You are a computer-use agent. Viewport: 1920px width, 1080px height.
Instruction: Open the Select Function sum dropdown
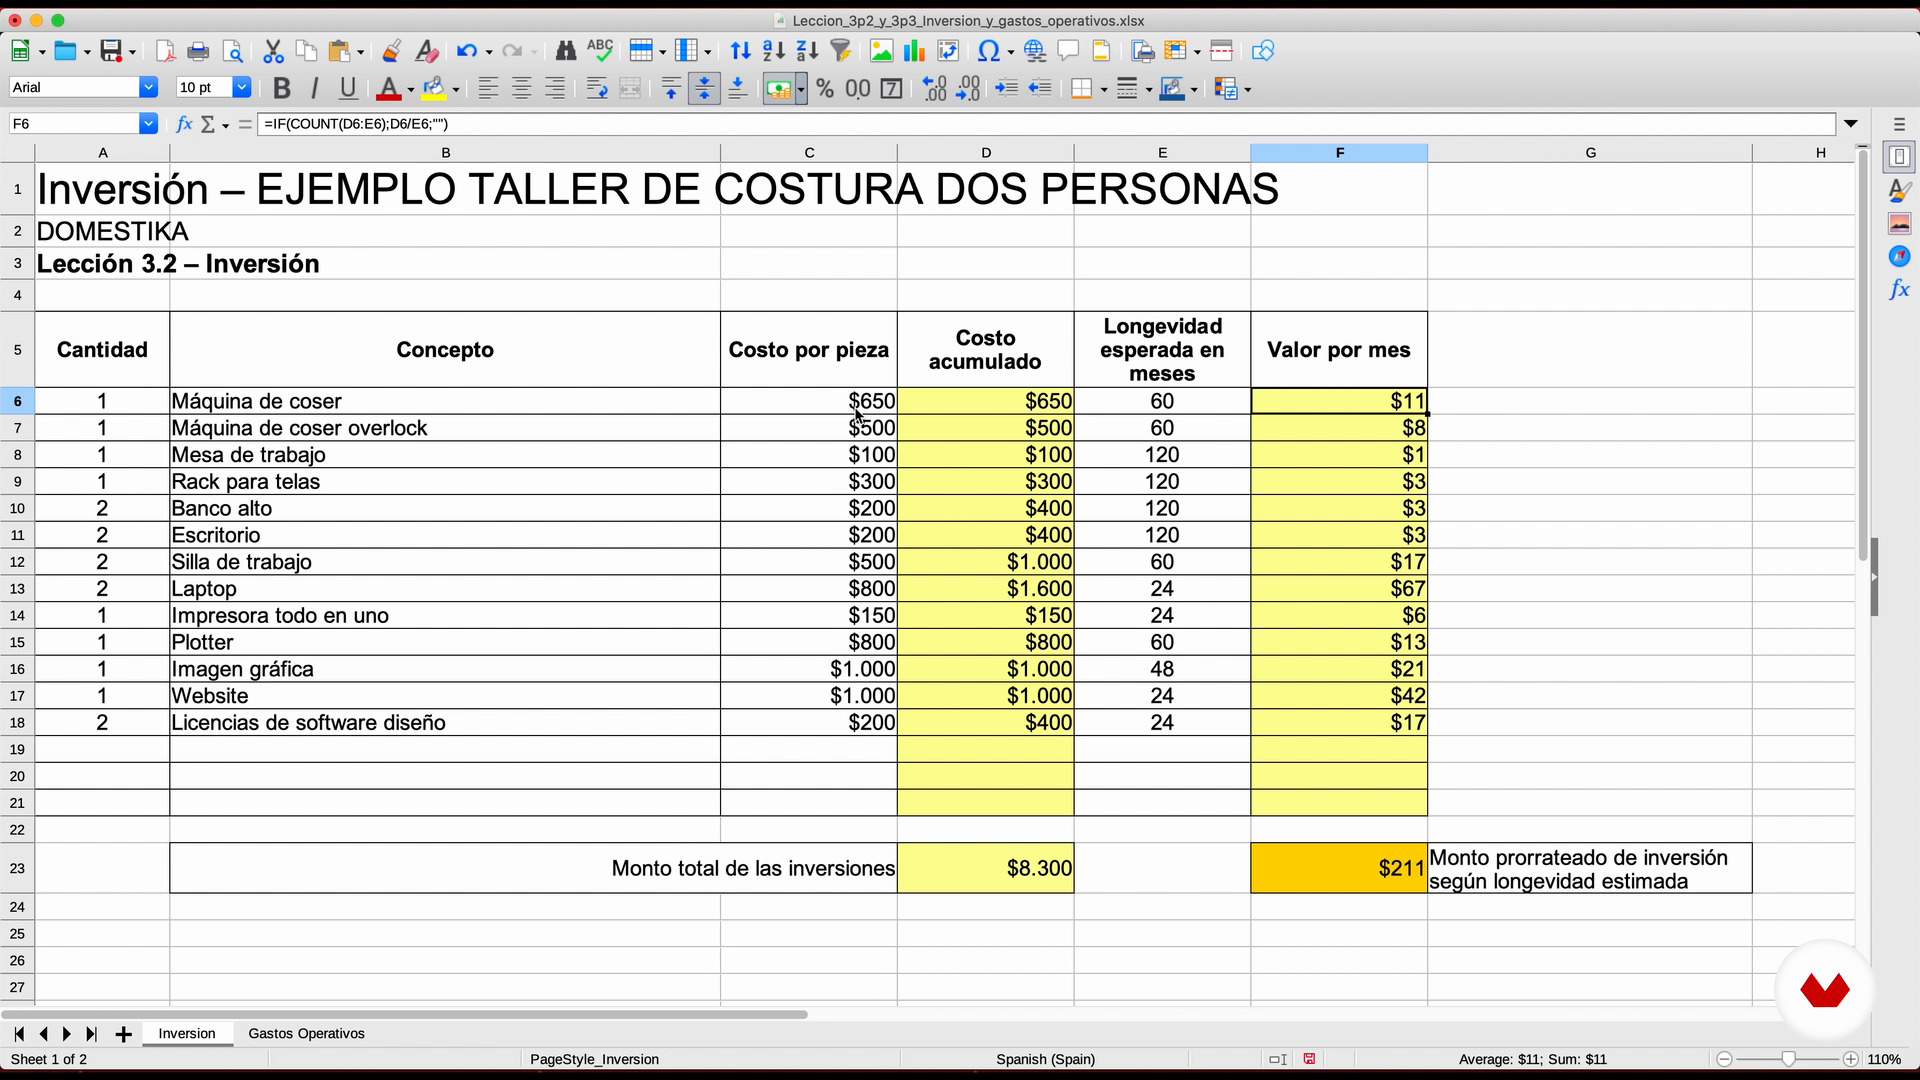226,125
